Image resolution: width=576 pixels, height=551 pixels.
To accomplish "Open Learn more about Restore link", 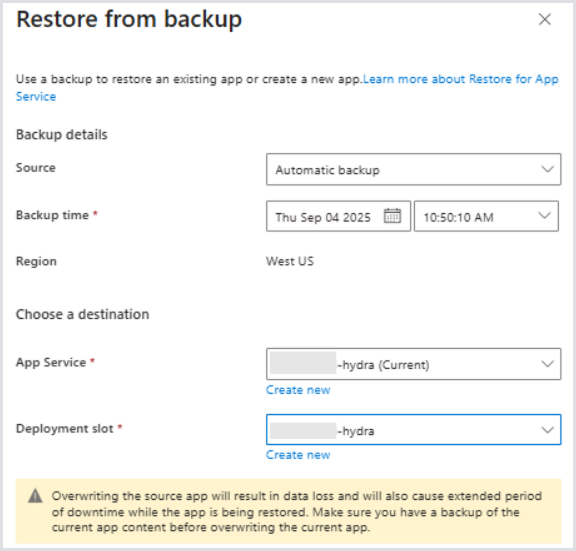I will (461, 79).
